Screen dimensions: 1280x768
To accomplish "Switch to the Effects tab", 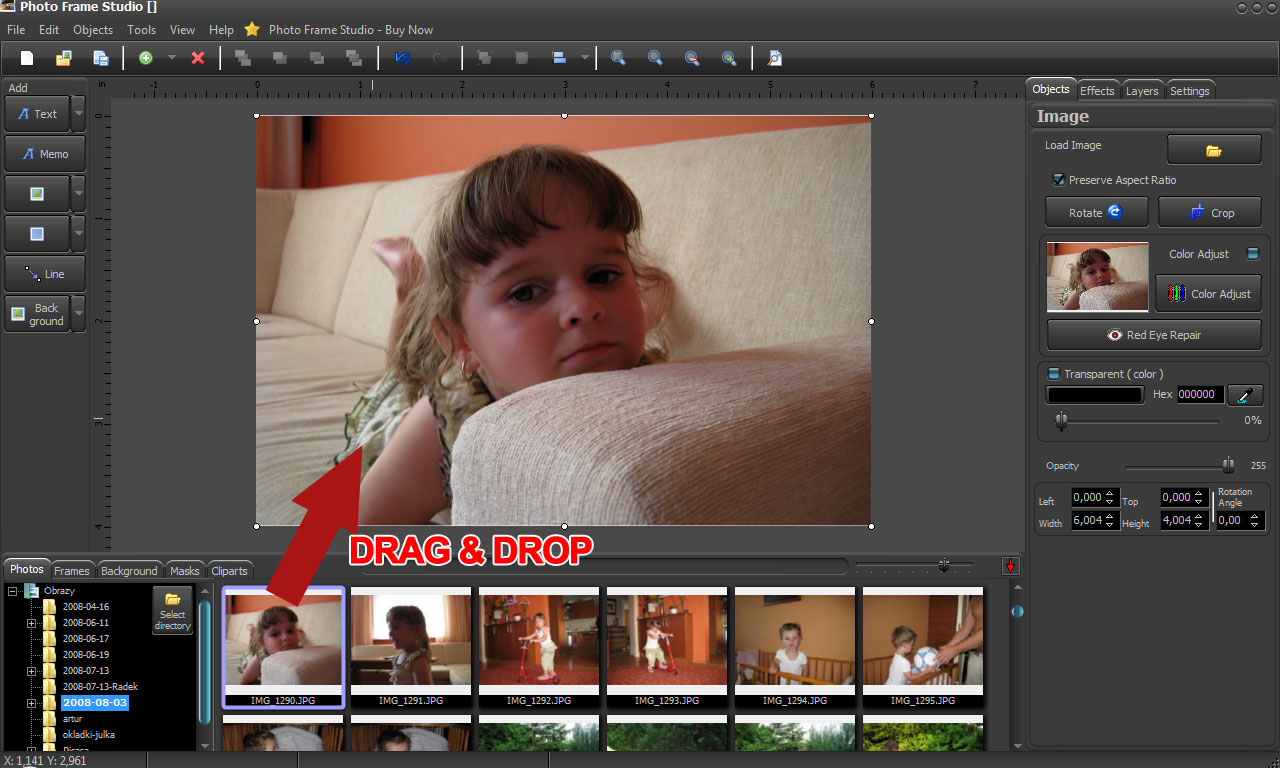I will click(1097, 90).
